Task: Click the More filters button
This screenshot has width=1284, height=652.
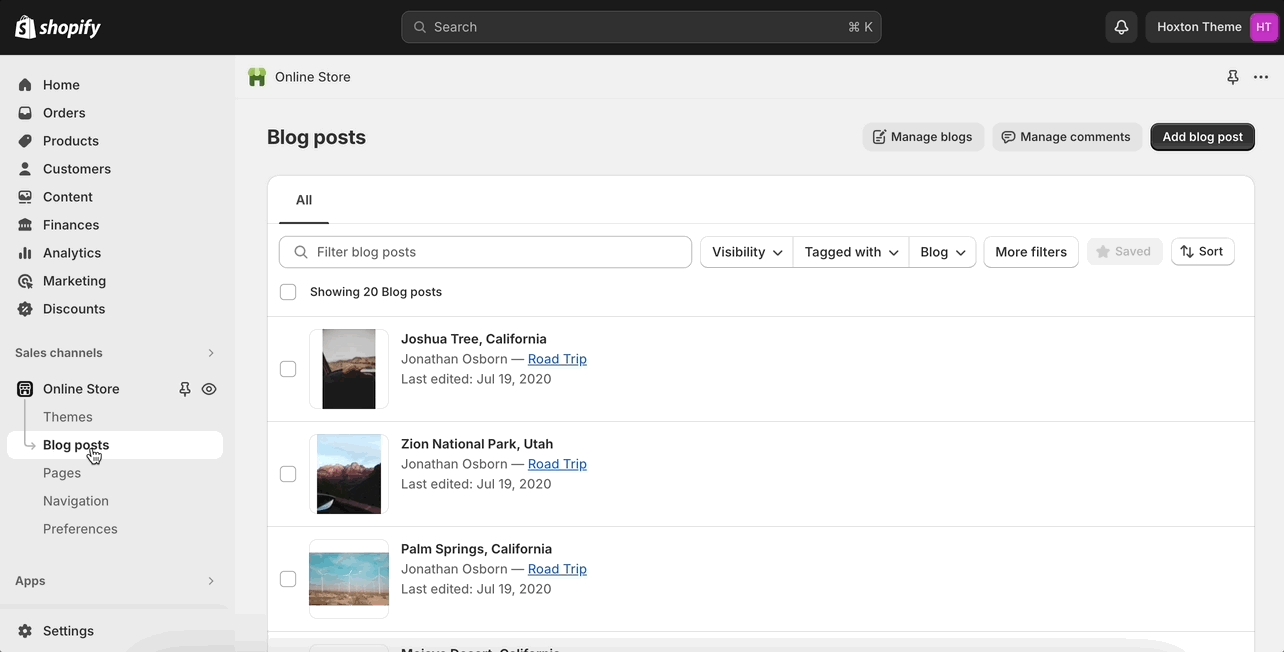Action: click(x=1031, y=252)
